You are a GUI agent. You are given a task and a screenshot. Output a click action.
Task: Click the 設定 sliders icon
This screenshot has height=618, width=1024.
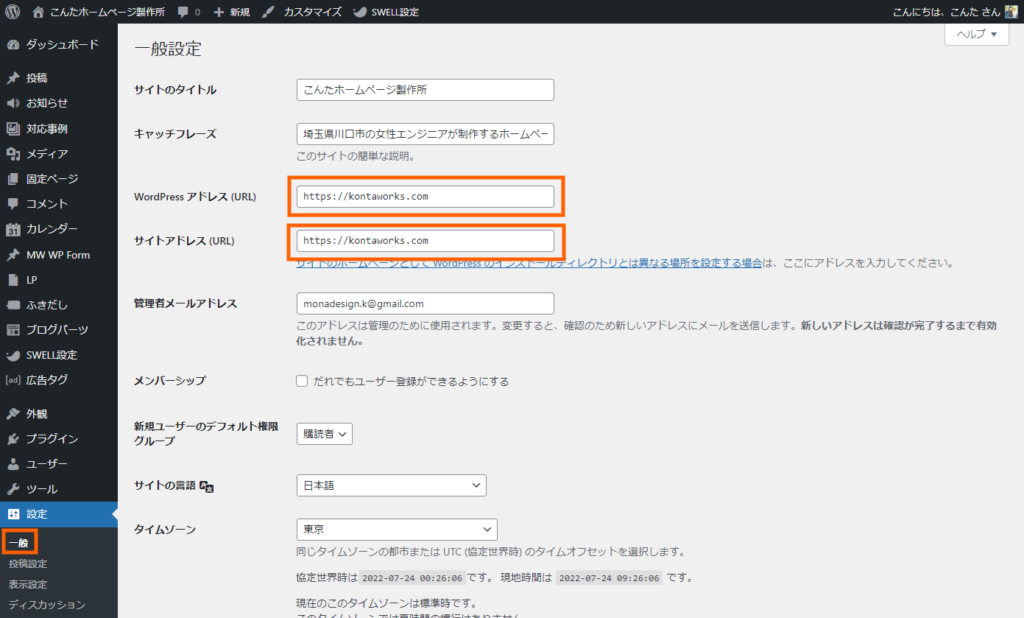pos(13,514)
